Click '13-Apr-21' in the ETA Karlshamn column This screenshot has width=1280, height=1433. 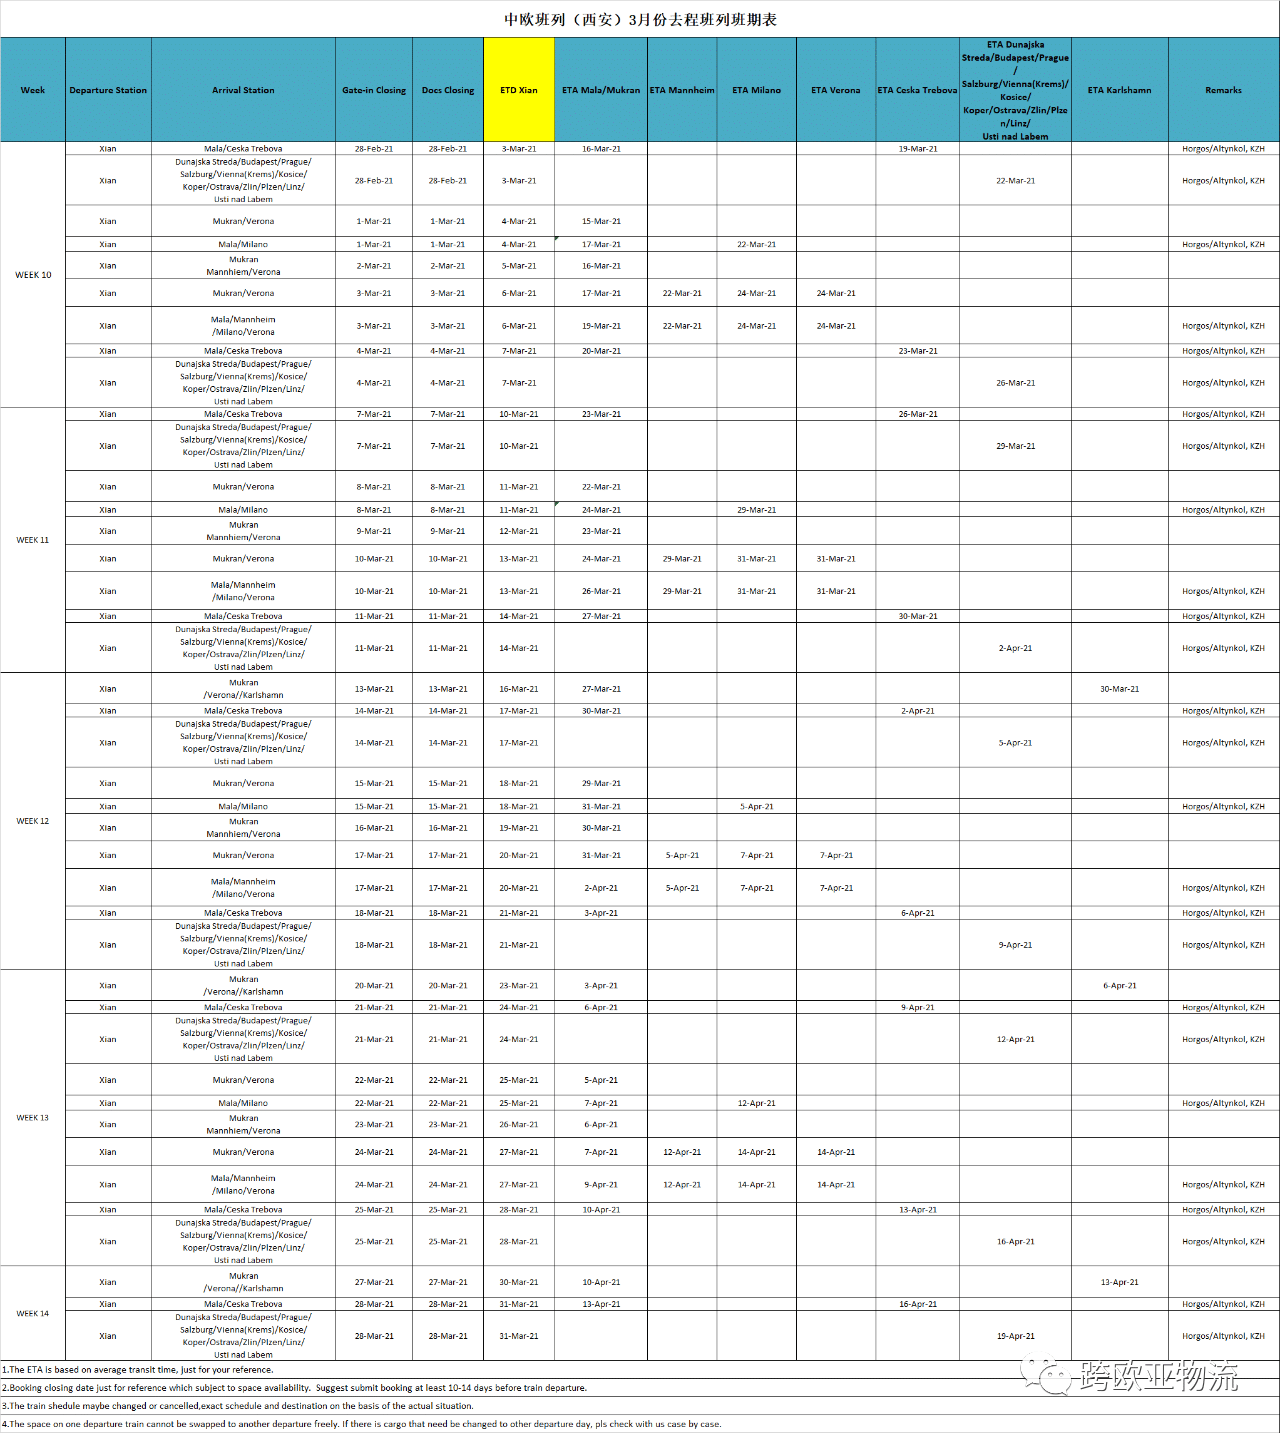click(1119, 1282)
